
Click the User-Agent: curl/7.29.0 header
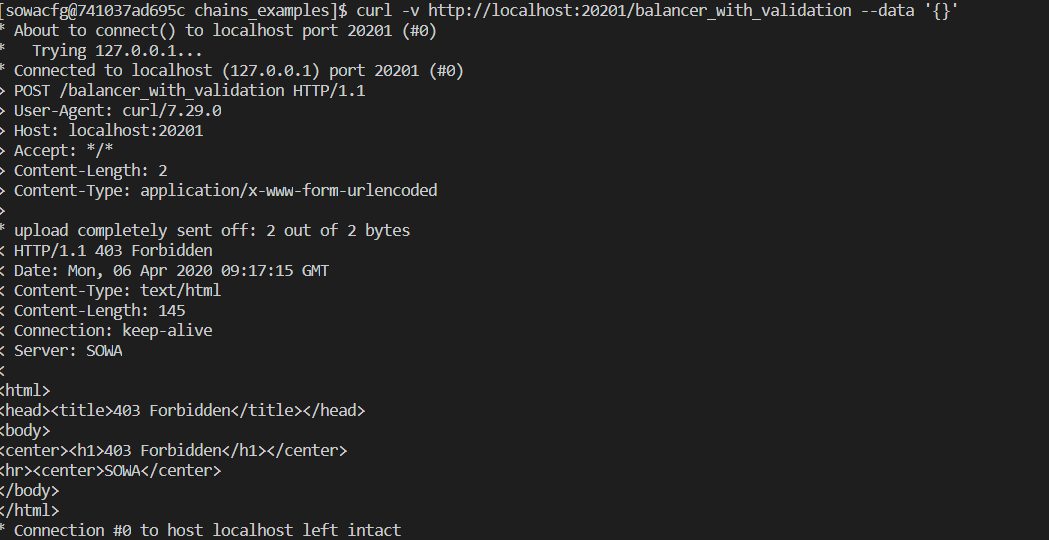(x=117, y=110)
